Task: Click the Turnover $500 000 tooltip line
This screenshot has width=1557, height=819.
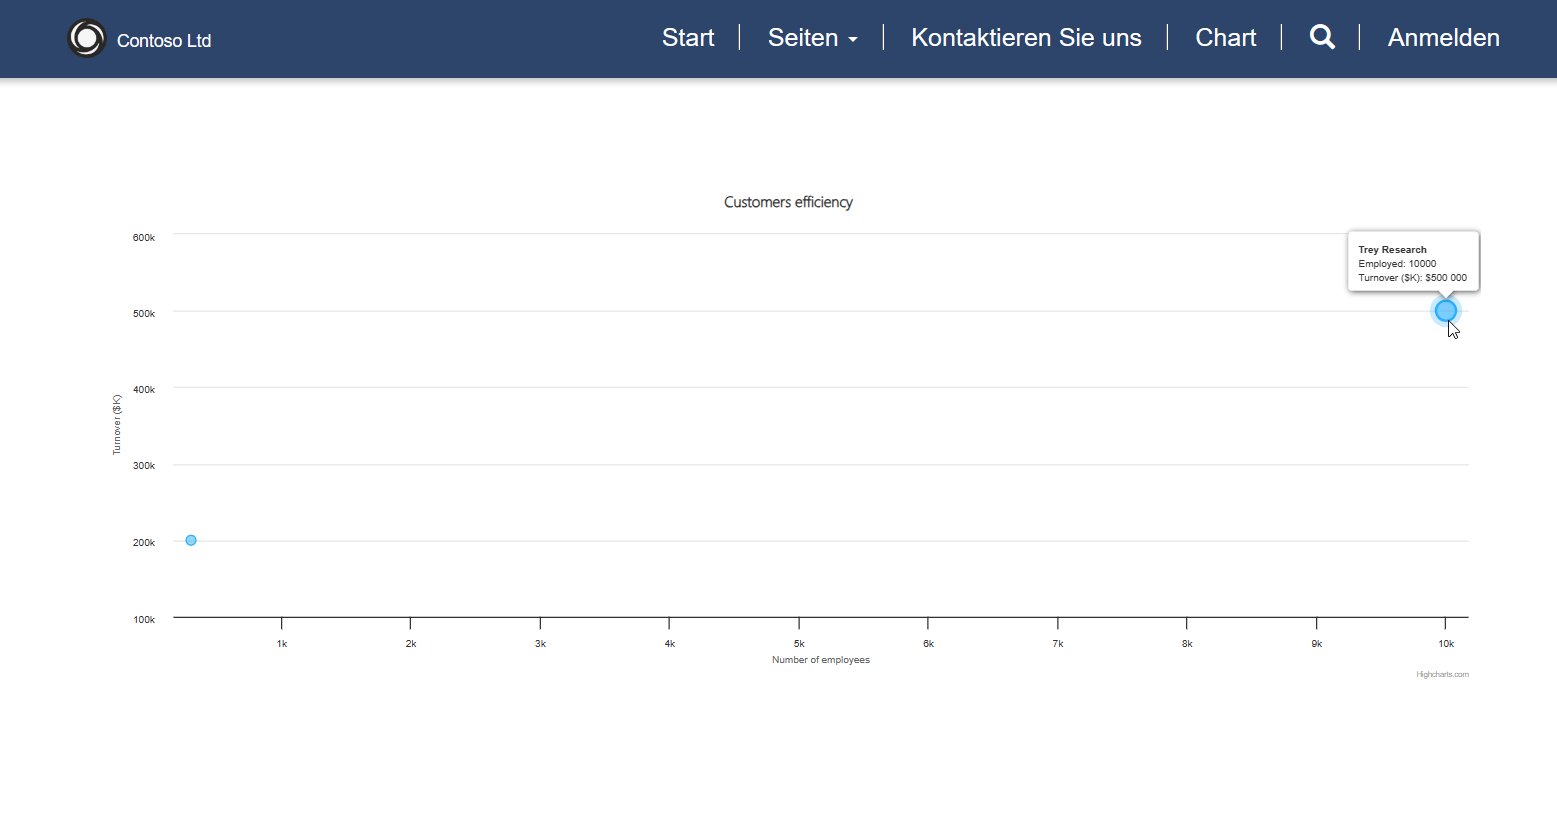Action: (x=1412, y=278)
